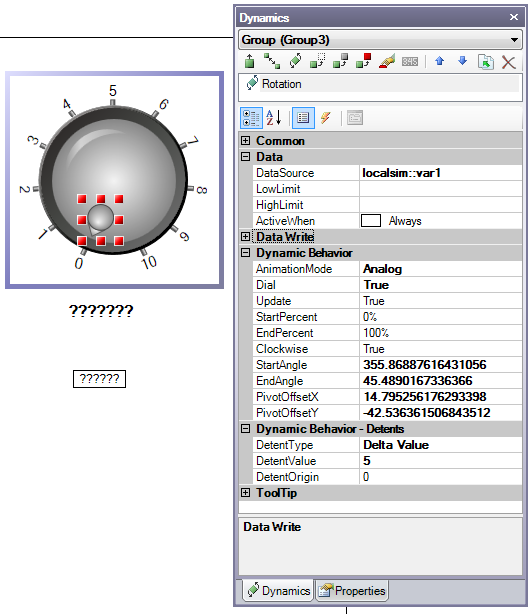
Task: Click the ActiveWhen white color swatch
Action: [x=371, y=220]
